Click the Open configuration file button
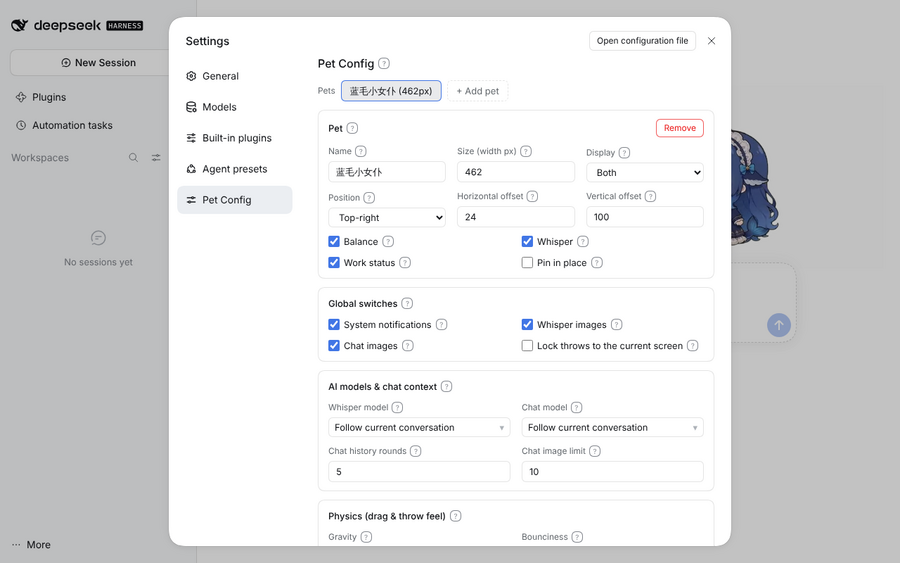This screenshot has width=900, height=563. coord(642,41)
